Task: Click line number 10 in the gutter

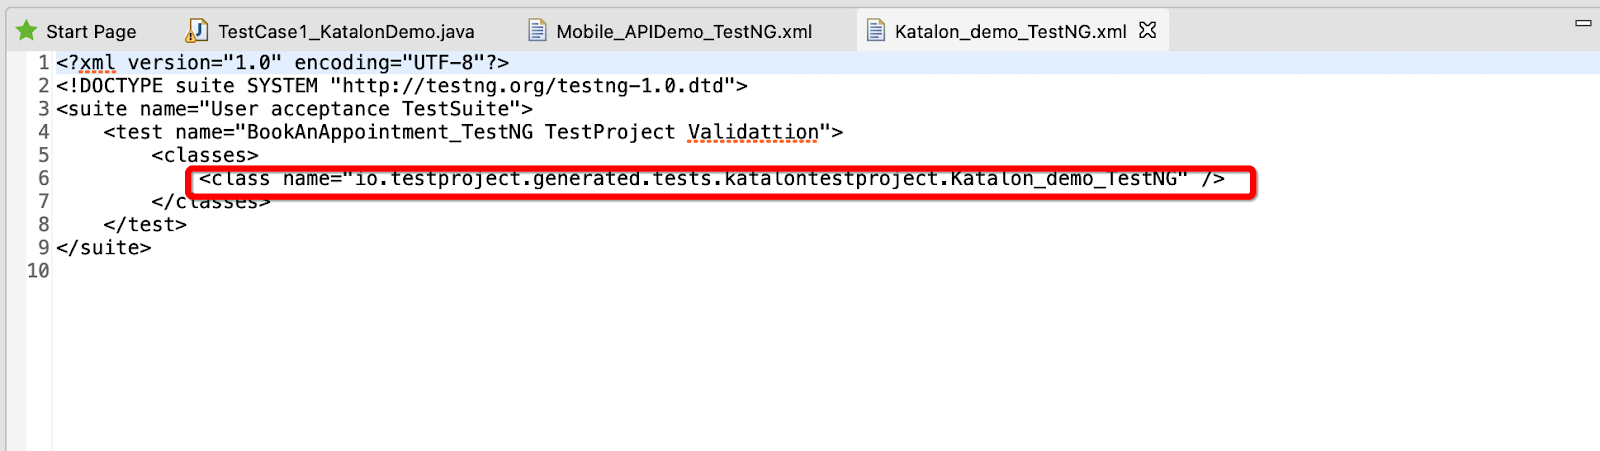Action: coord(38,271)
